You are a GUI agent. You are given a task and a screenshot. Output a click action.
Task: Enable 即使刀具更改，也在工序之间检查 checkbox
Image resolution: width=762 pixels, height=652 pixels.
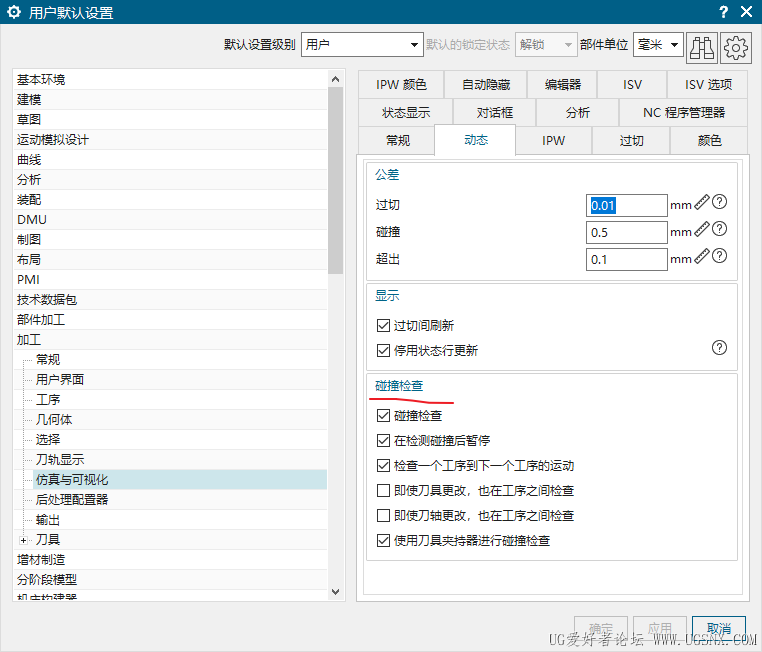tap(384, 491)
